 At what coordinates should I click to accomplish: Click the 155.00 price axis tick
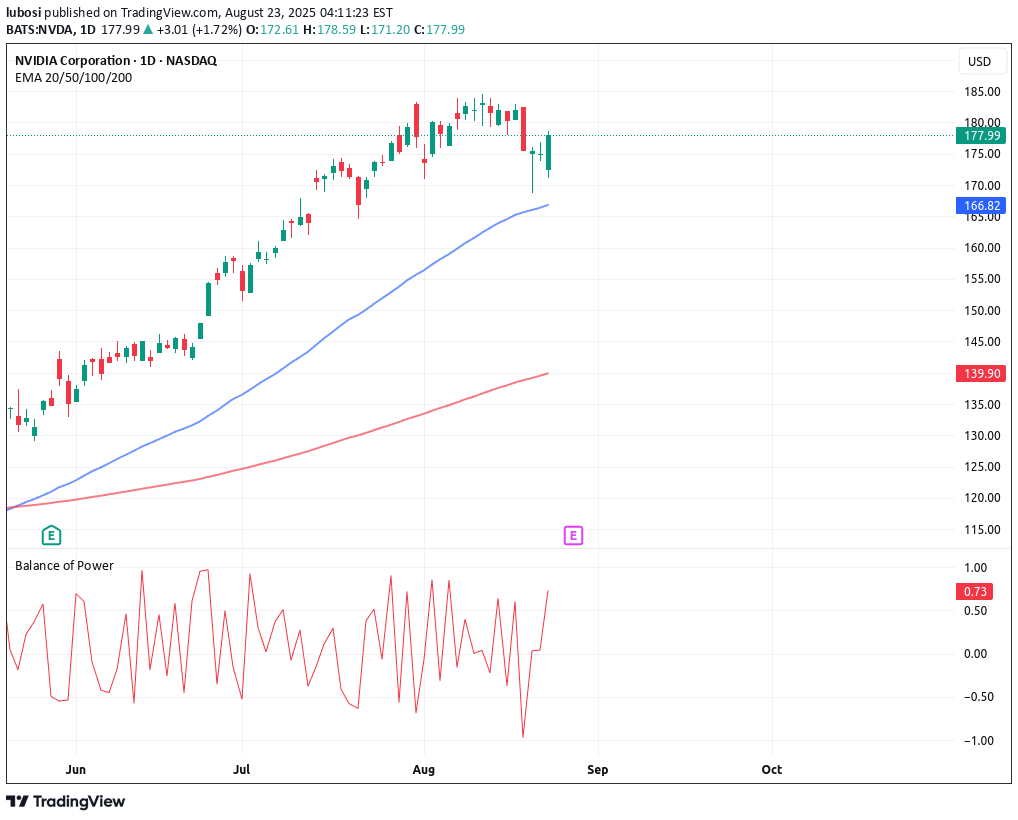[x=982, y=279]
